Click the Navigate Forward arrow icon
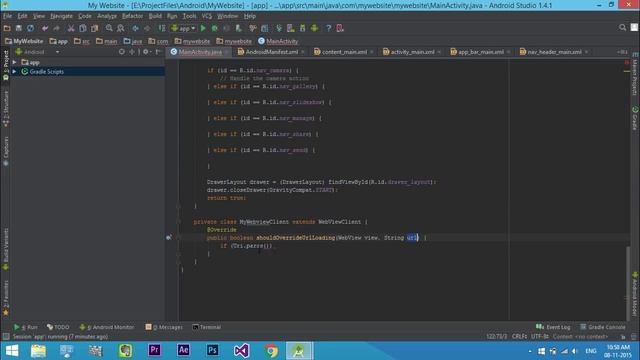The width and height of the screenshot is (640, 360). (147, 28)
